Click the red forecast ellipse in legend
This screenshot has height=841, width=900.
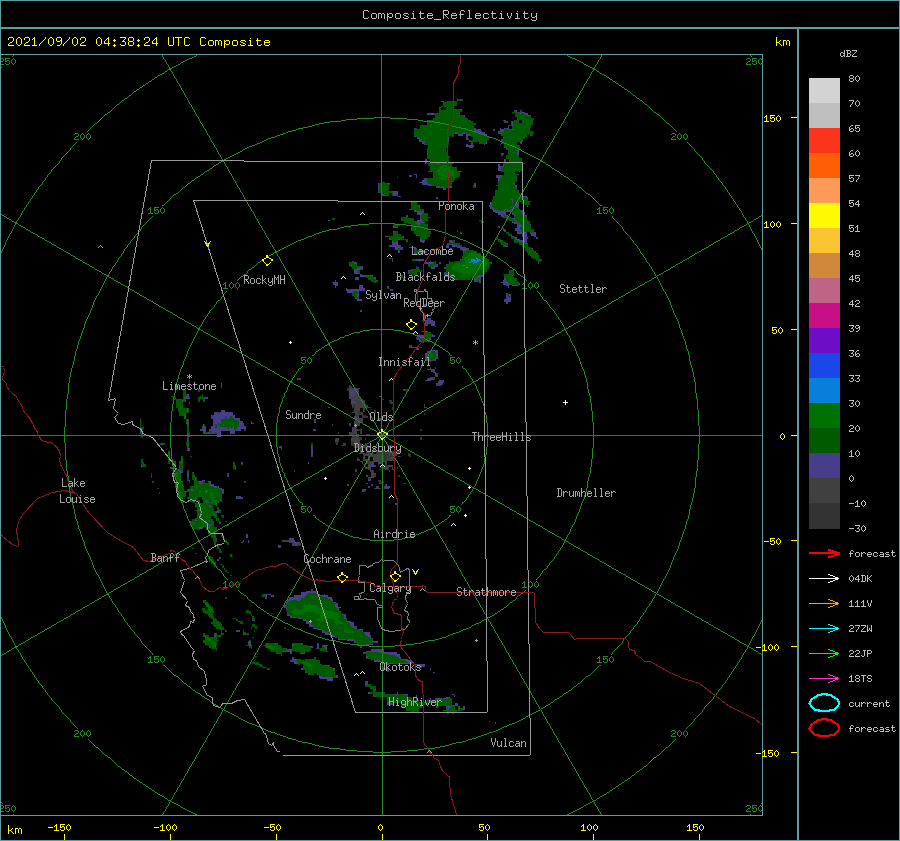(x=824, y=728)
